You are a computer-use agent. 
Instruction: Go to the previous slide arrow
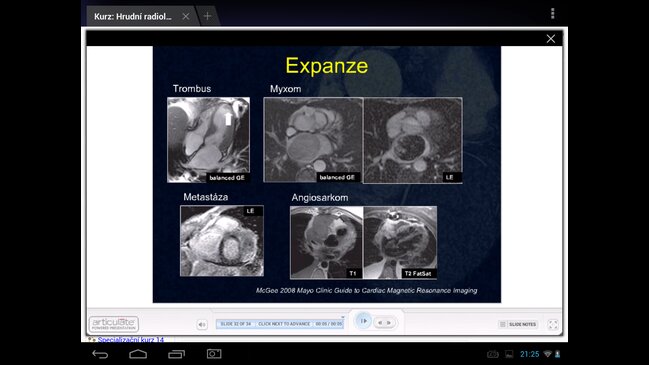pyautogui.click(x=380, y=323)
